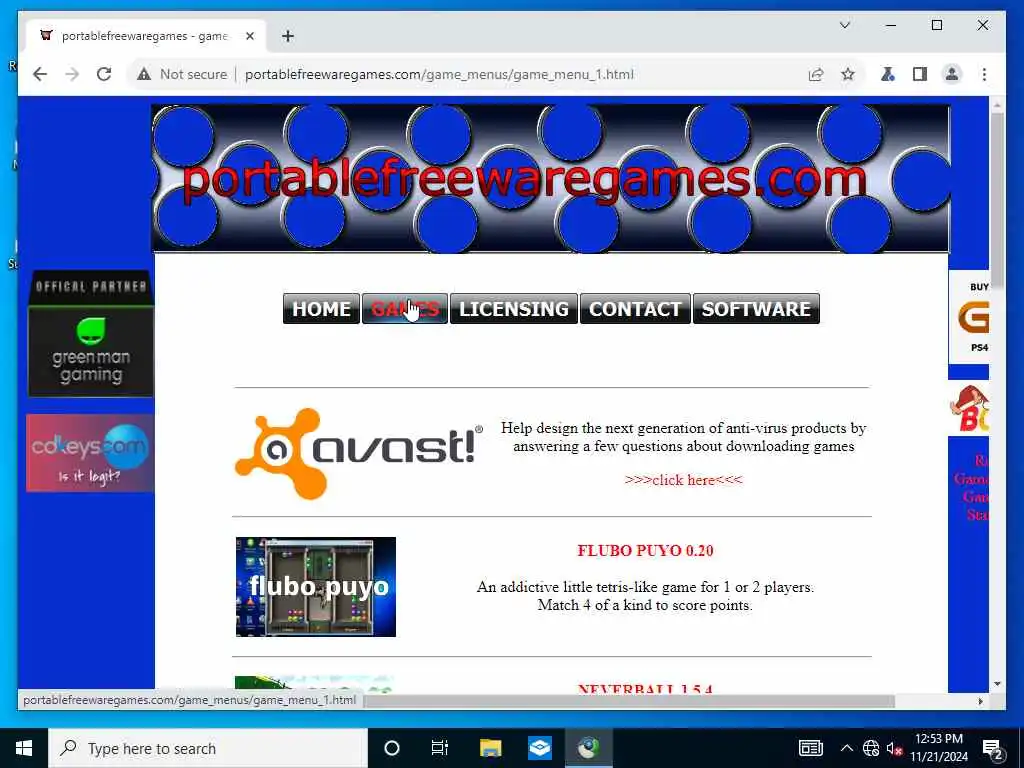Open the GAMES nav button
This screenshot has width=1024, height=768.
point(405,308)
